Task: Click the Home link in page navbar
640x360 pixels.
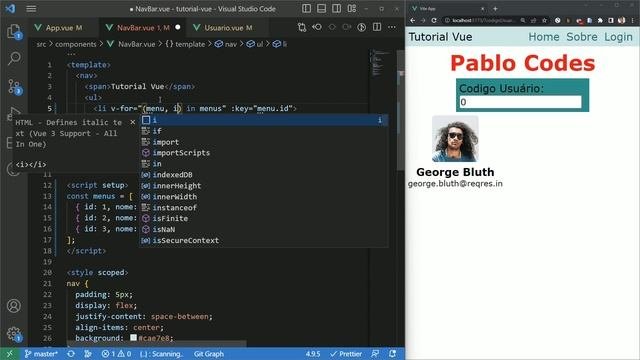Action: [x=544, y=37]
